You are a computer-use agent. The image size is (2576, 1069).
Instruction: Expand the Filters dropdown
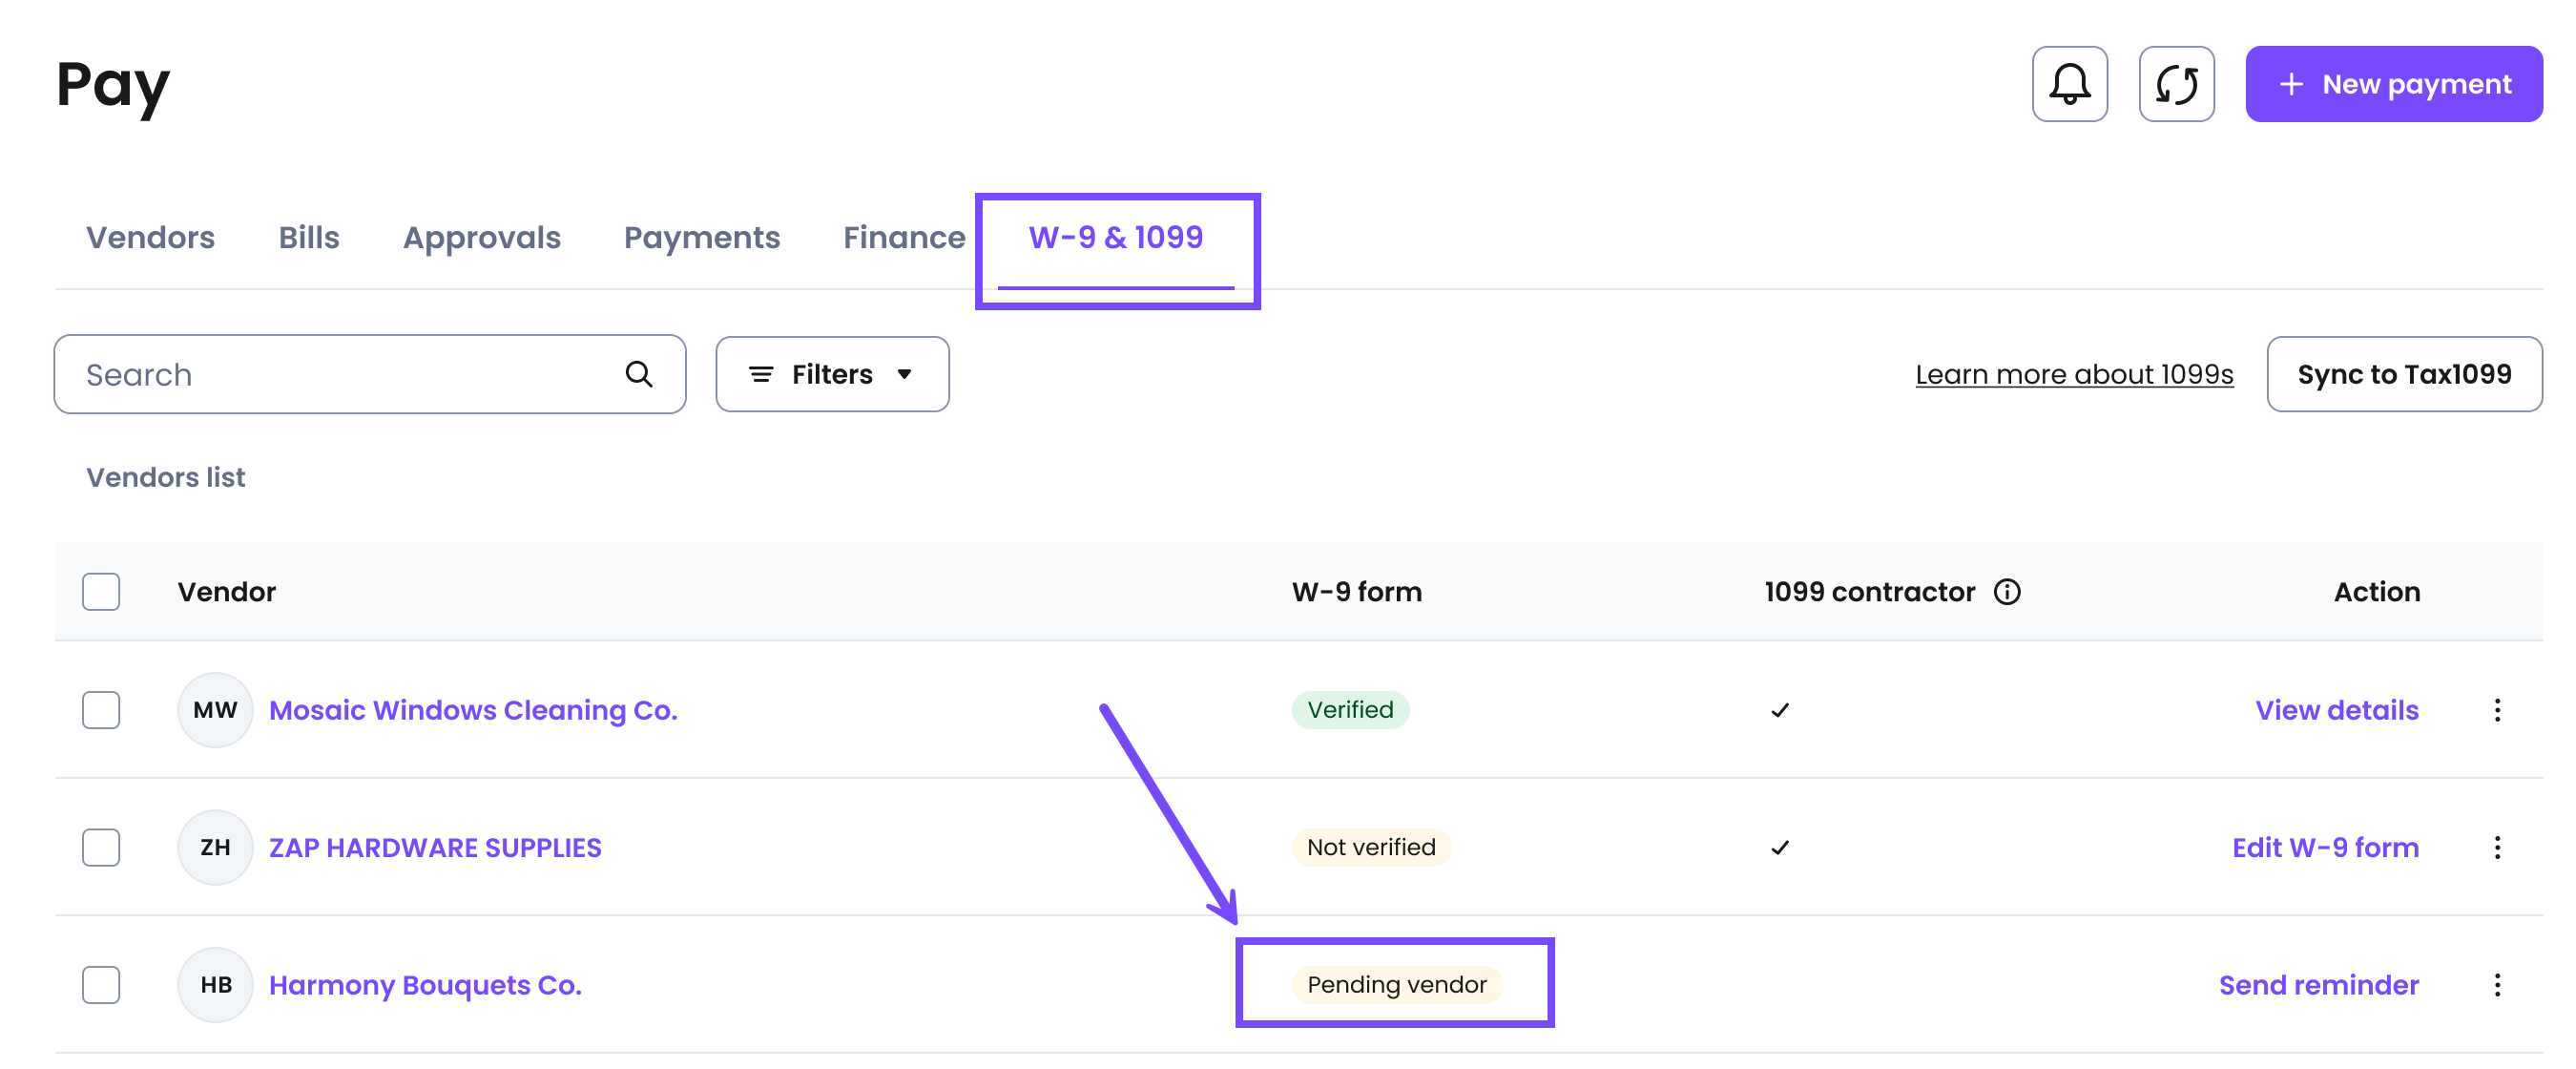click(x=831, y=374)
